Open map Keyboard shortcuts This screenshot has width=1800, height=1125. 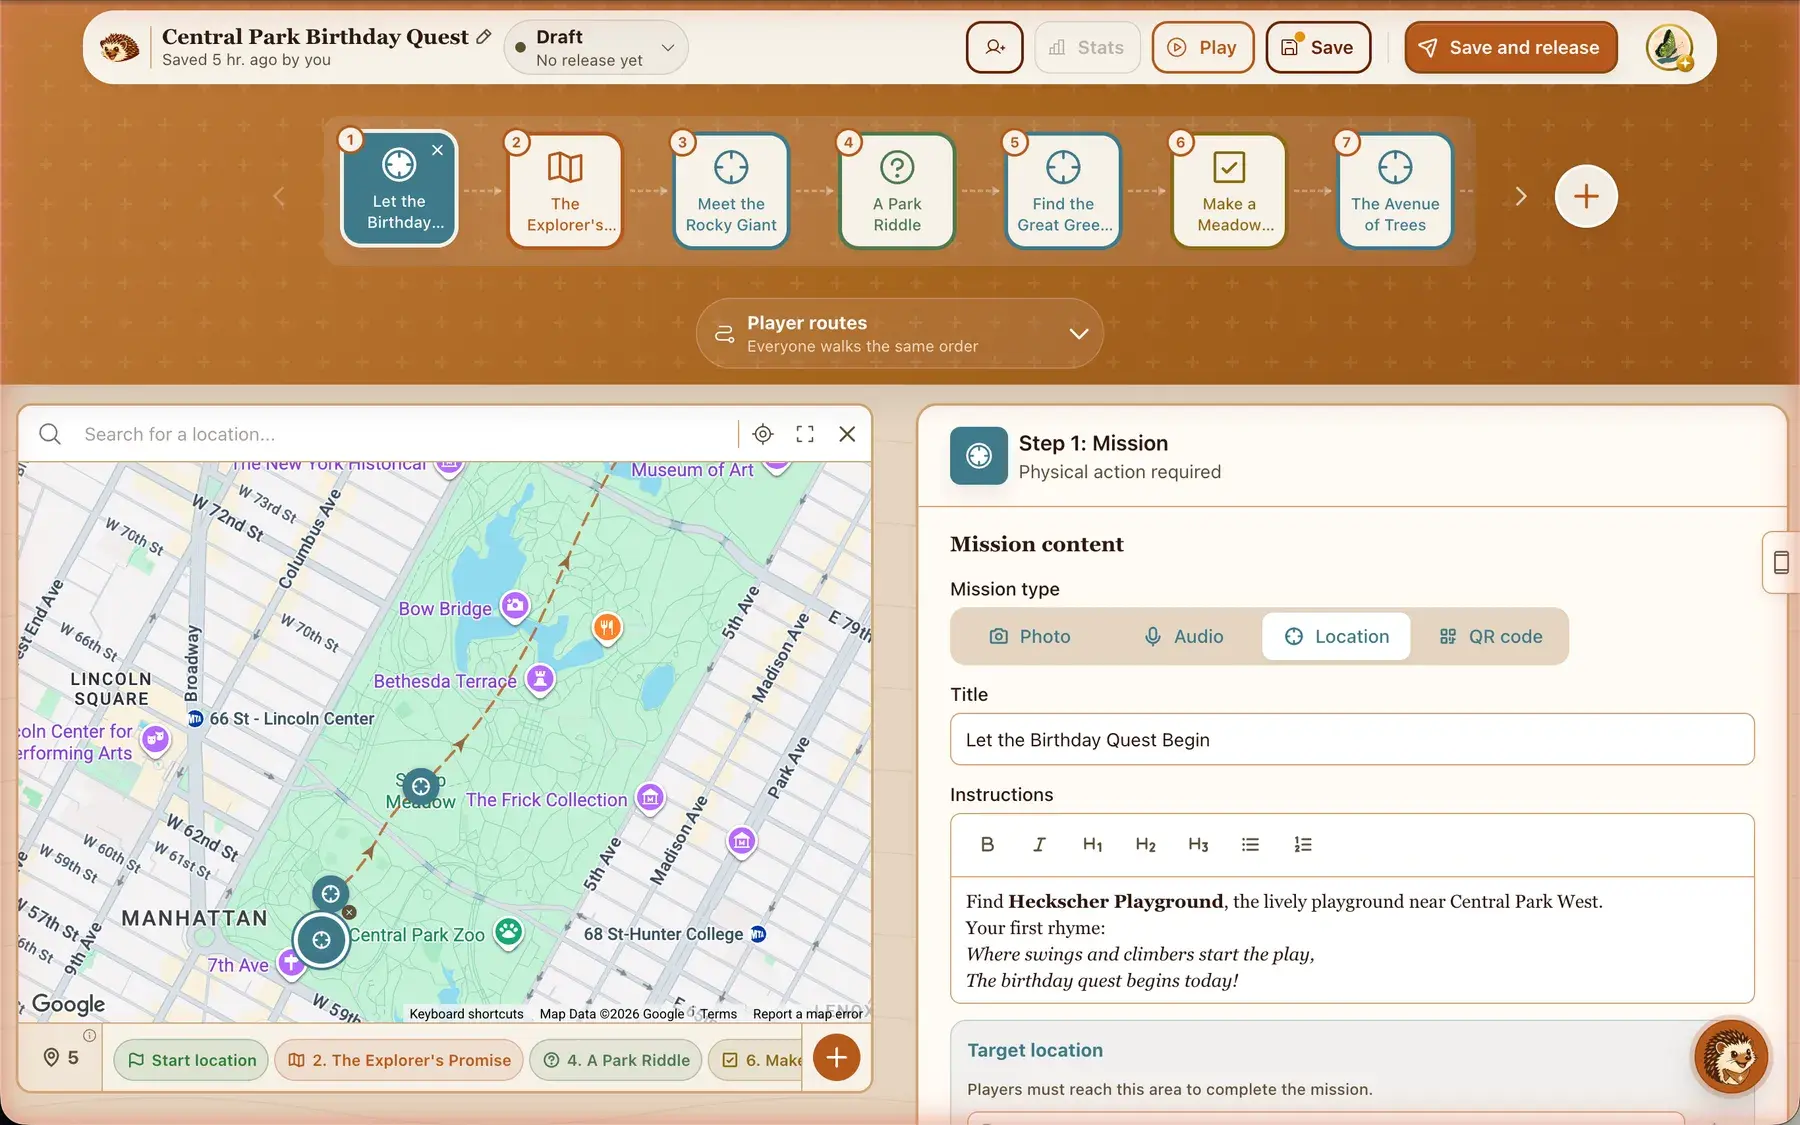tap(466, 1014)
